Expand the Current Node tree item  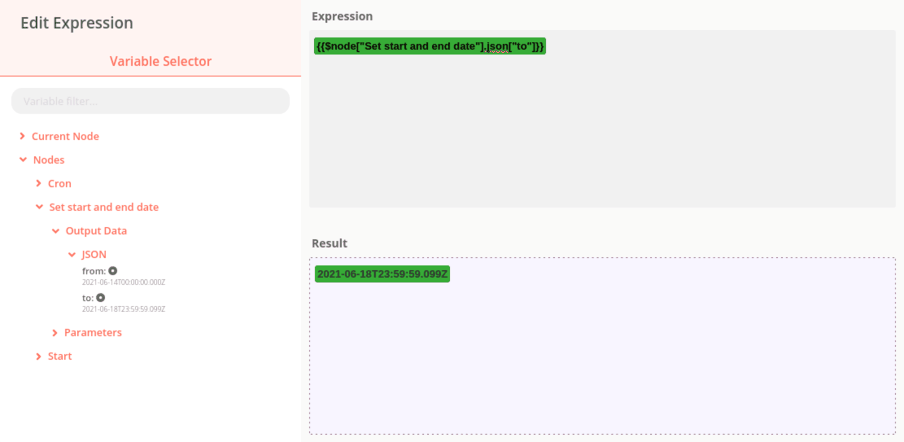[x=22, y=136]
